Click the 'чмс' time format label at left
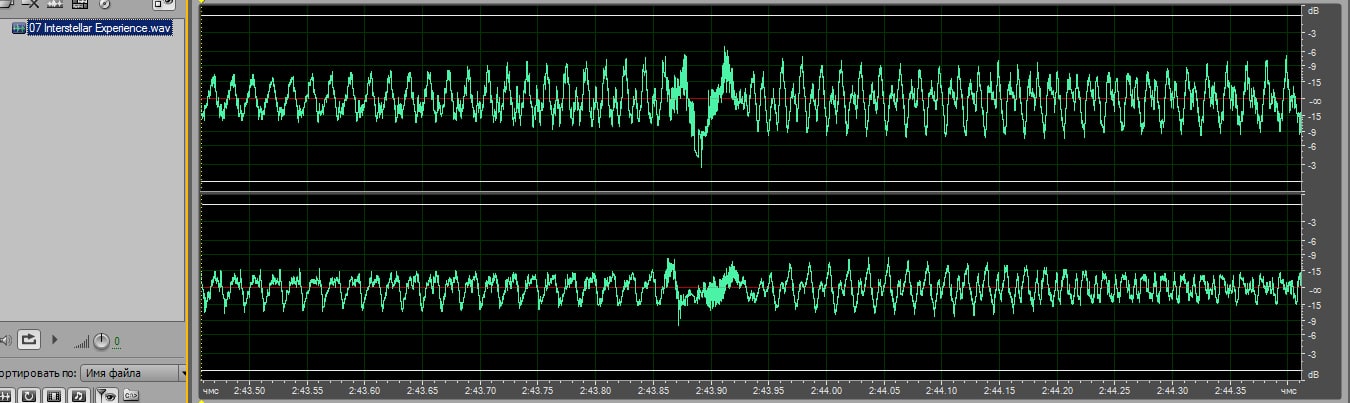 coord(211,391)
